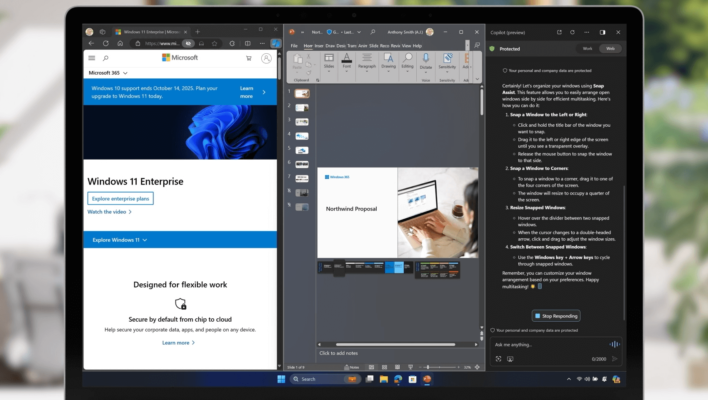Open PowerPoint search magnifier in title bar

(373, 32)
